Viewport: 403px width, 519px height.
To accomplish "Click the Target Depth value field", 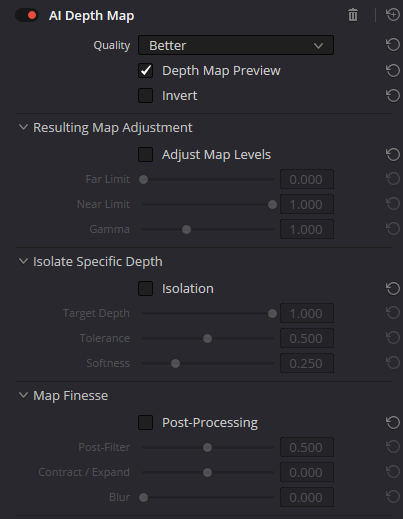I will (x=307, y=313).
